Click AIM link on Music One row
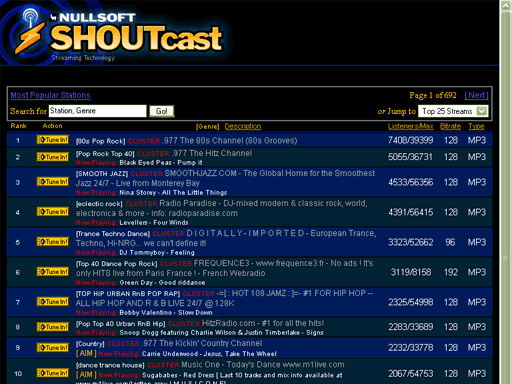This screenshot has width=512, height=384. (86, 375)
